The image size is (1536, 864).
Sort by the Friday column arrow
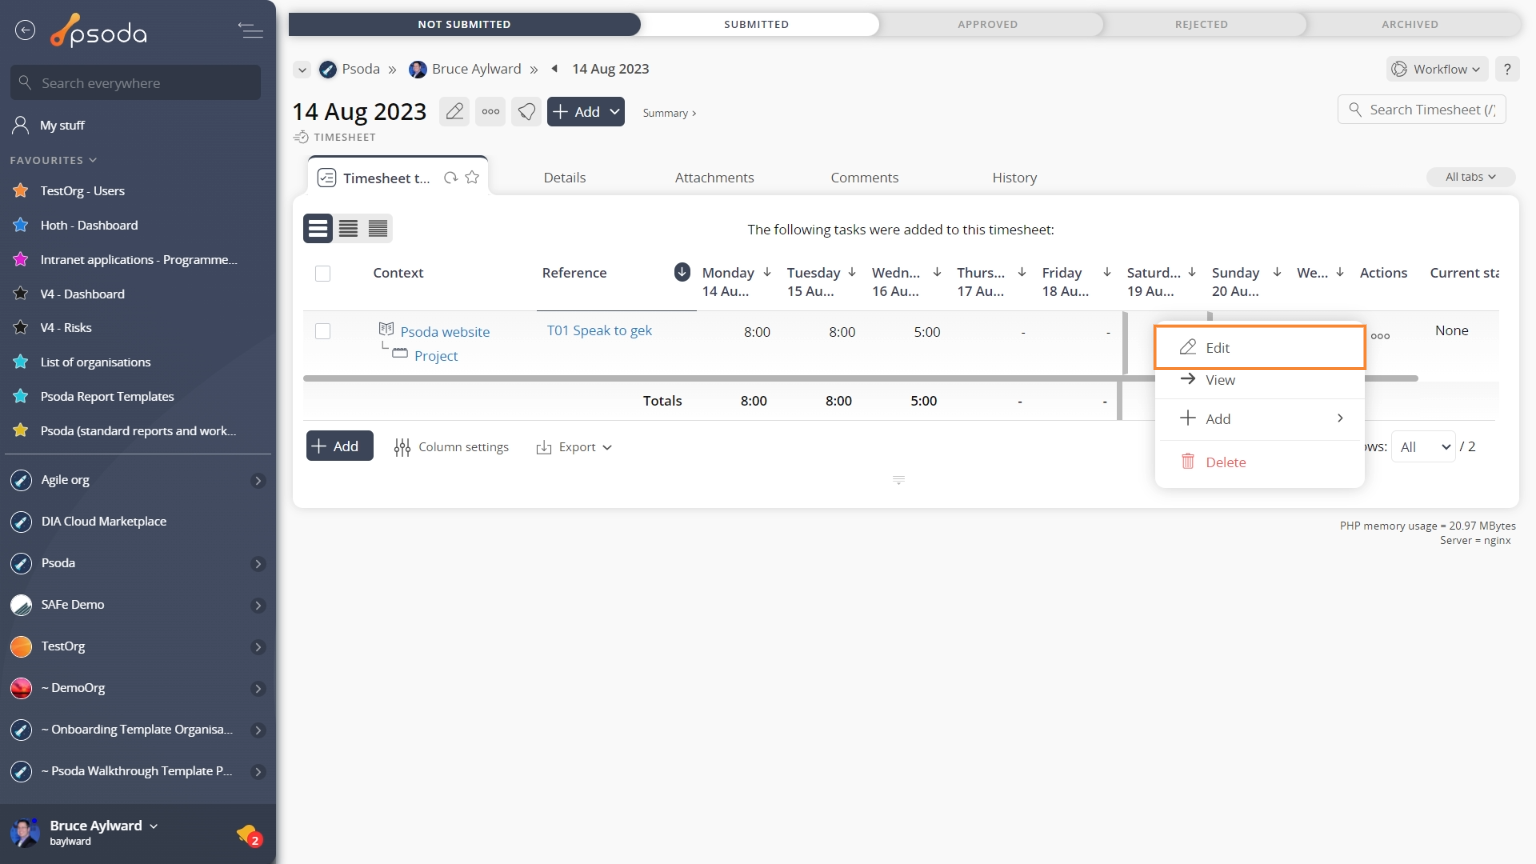pos(1107,272)
